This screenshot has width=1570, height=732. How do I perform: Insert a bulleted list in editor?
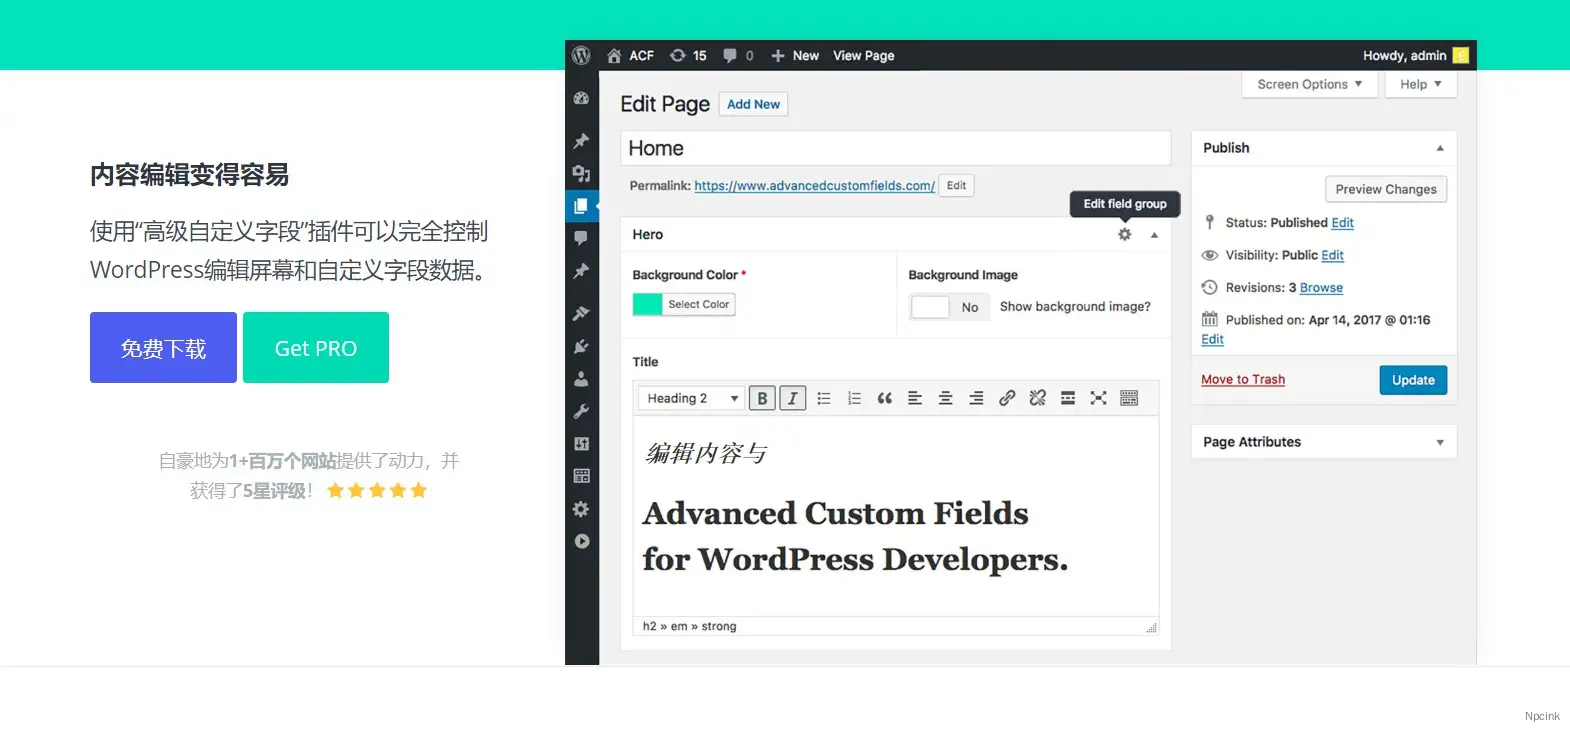pos(824,398)
